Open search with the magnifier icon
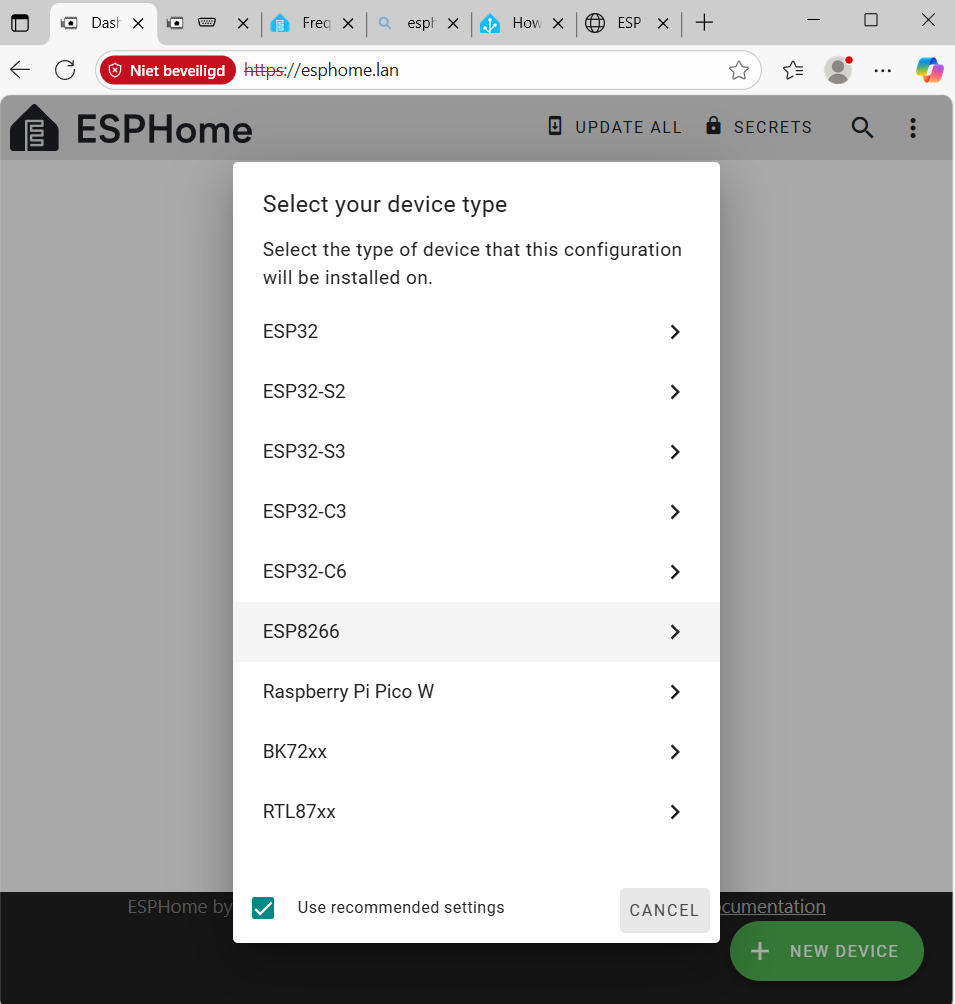The width and height of the screenshot is (955, 1004). pyautogui.click(x=862, y=128)
